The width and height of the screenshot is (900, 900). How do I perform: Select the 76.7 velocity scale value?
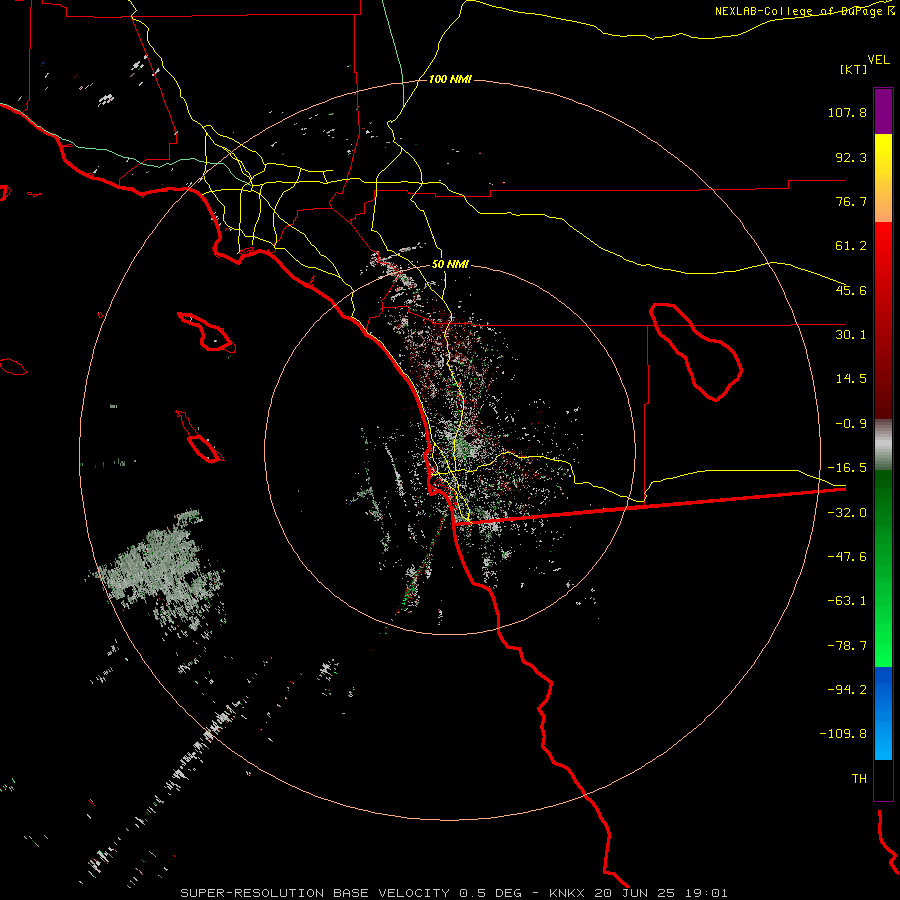point(851,201)
